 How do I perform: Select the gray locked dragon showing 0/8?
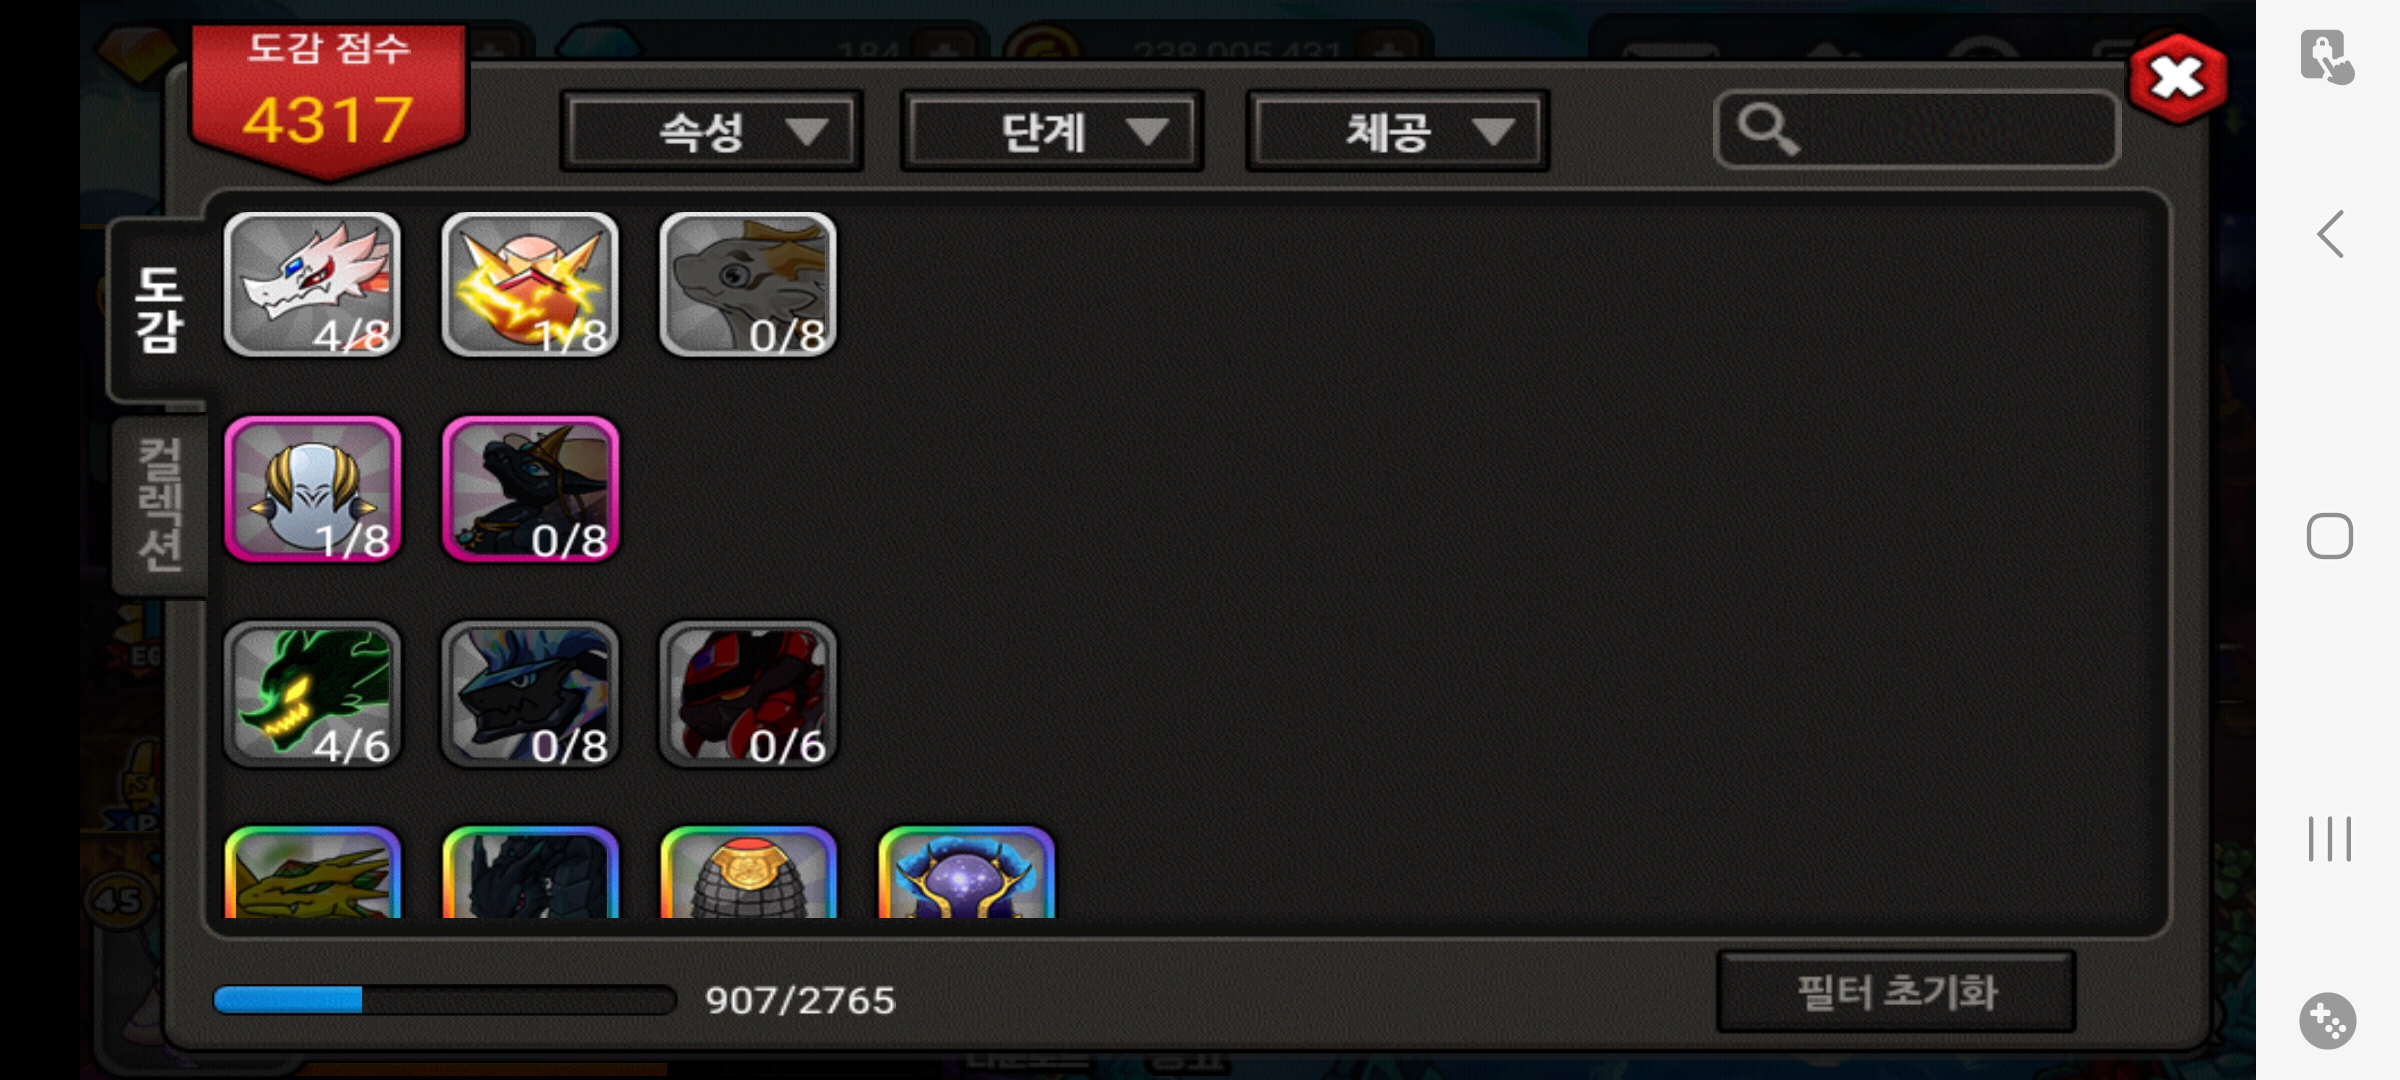click(x=748, y=284)
